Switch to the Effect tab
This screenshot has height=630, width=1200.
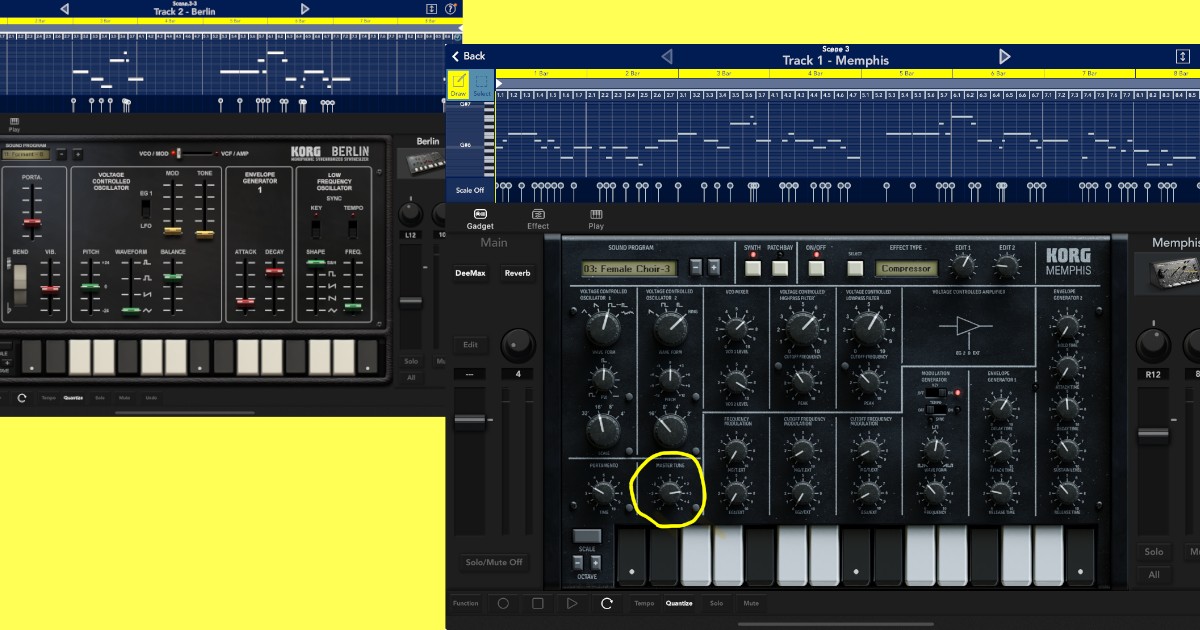538,219
